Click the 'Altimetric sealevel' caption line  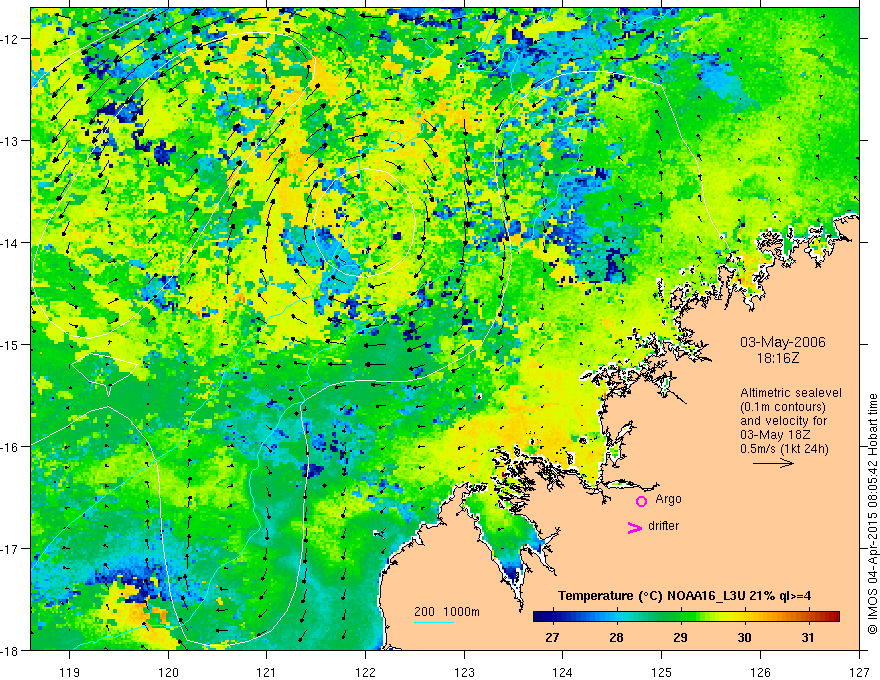[x=790, y=393]
